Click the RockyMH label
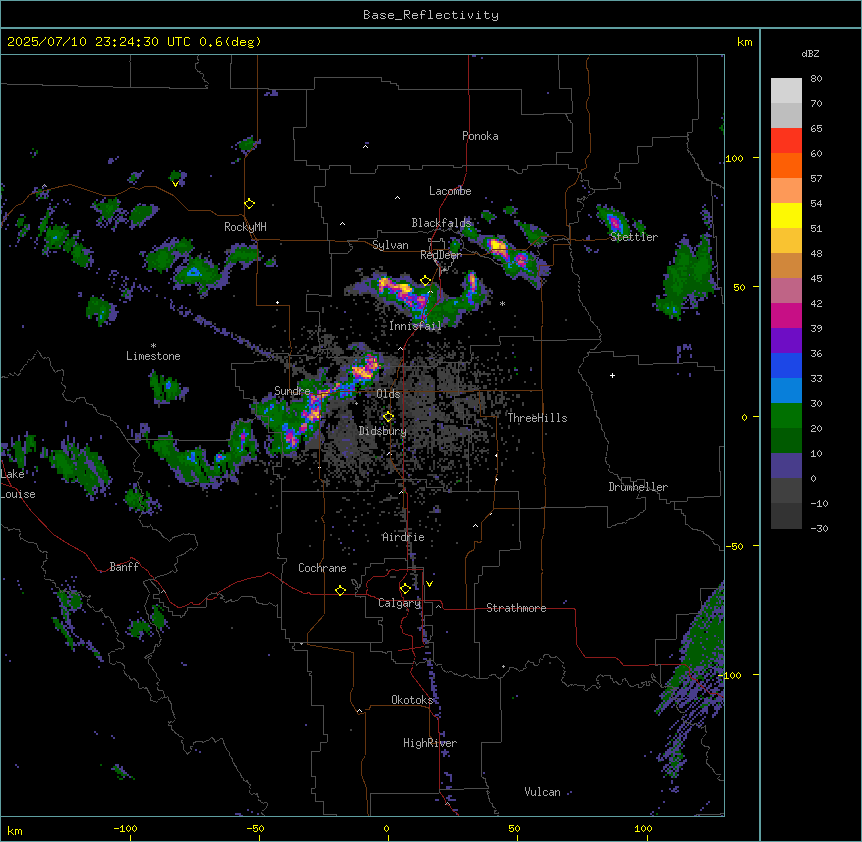This screenshot has height=842, width=862. [245, 227]
